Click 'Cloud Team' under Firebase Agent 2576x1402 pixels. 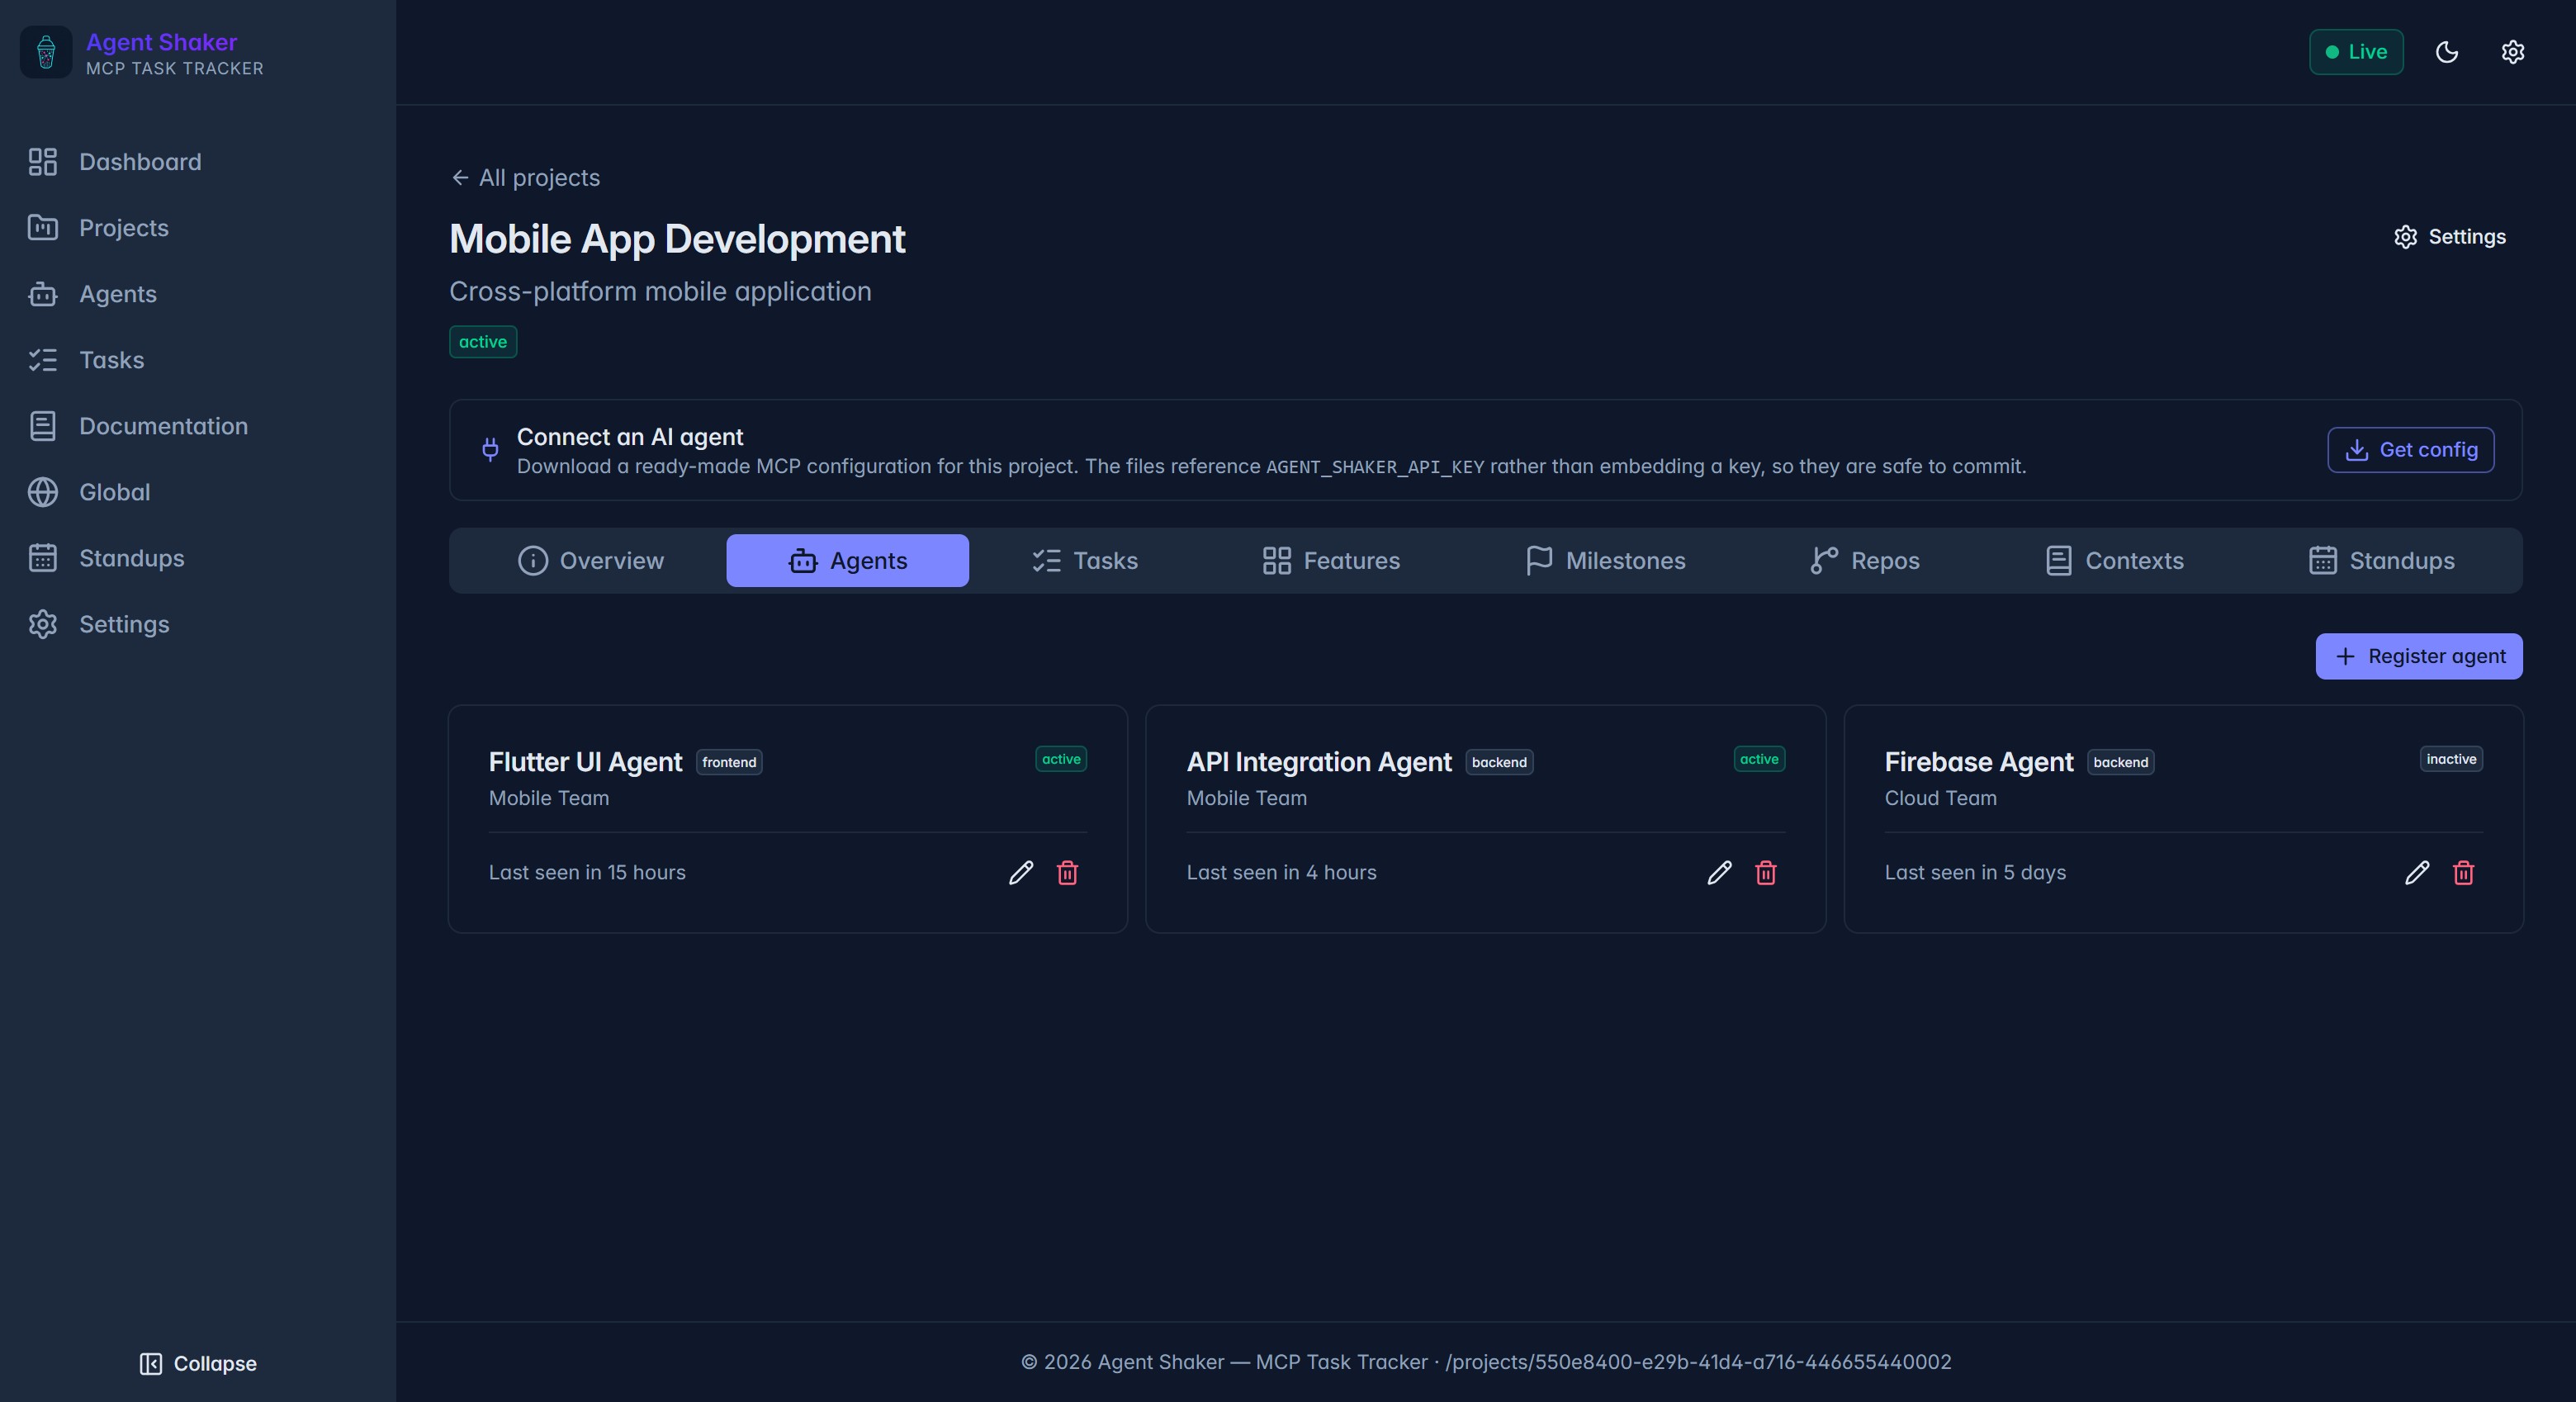pyautogui.click(x=1940, y=799)
